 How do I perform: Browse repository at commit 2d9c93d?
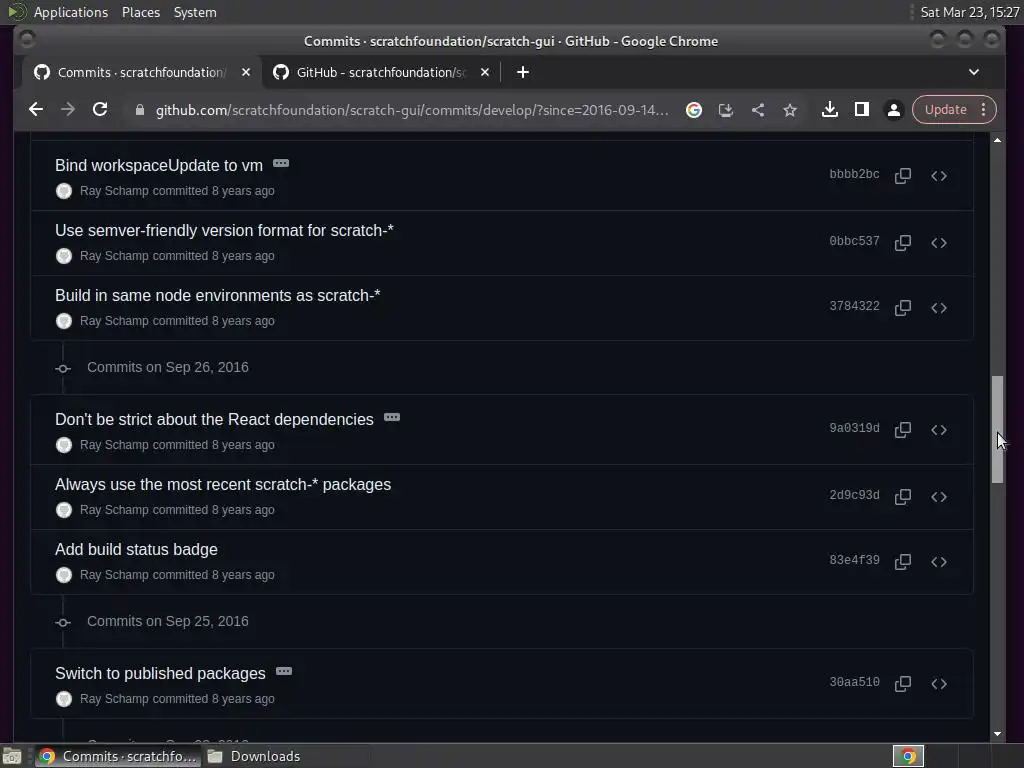point(938,496)
